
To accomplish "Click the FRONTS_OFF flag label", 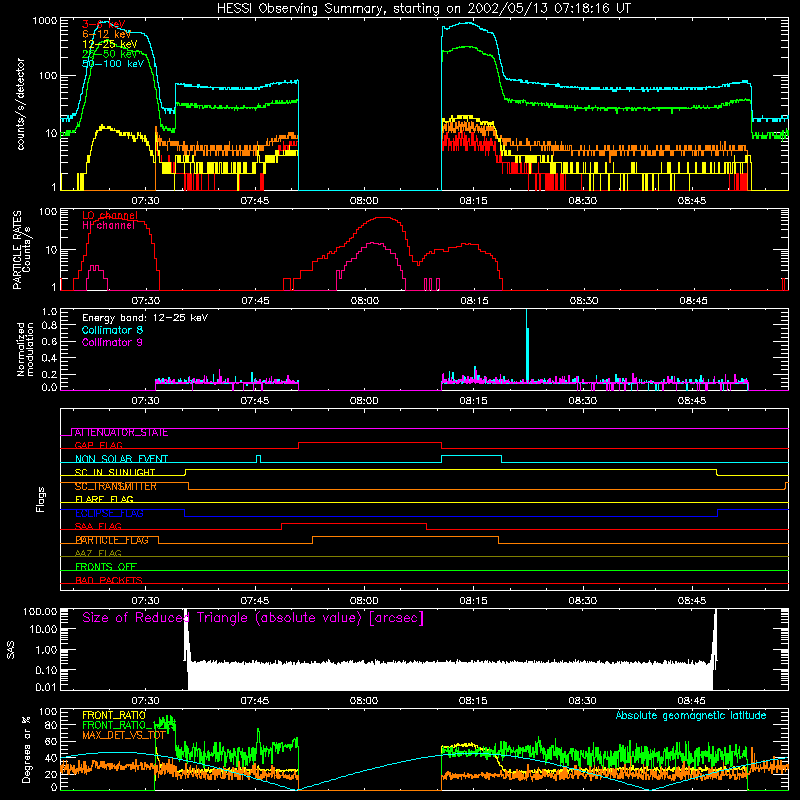I will [x=106, y=567].
